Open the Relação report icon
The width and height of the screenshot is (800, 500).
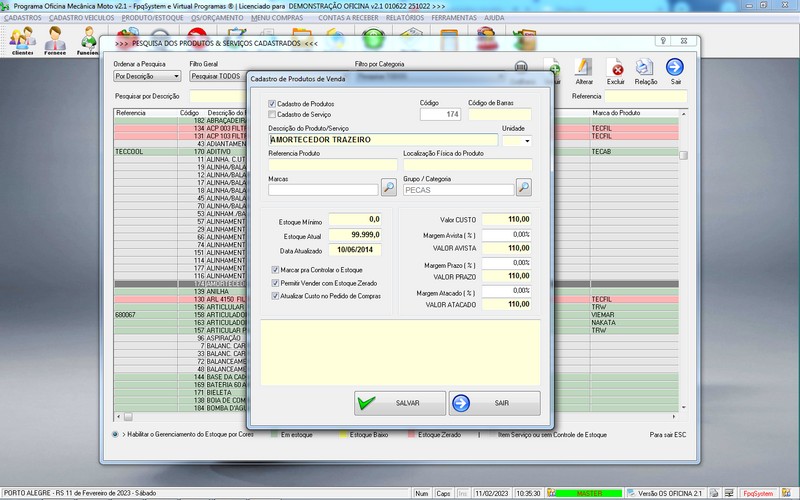click(645, 71)
